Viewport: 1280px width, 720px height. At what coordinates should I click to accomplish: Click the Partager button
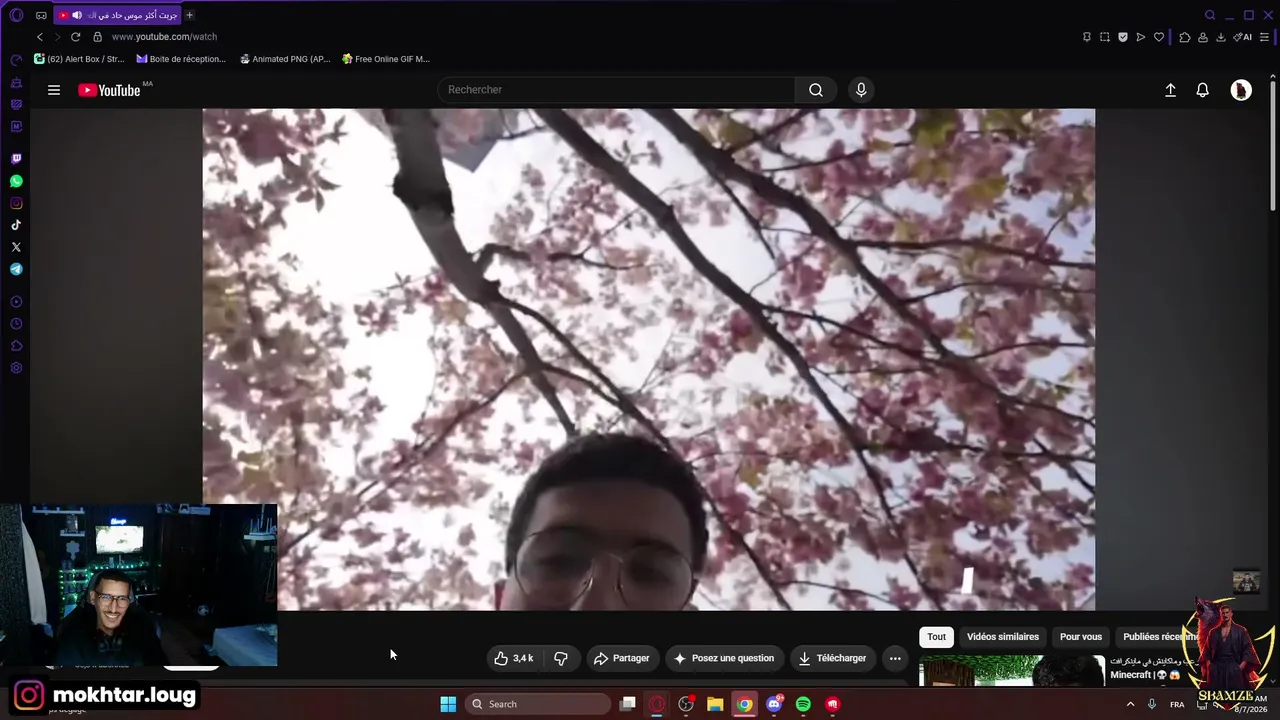(621, 658)
